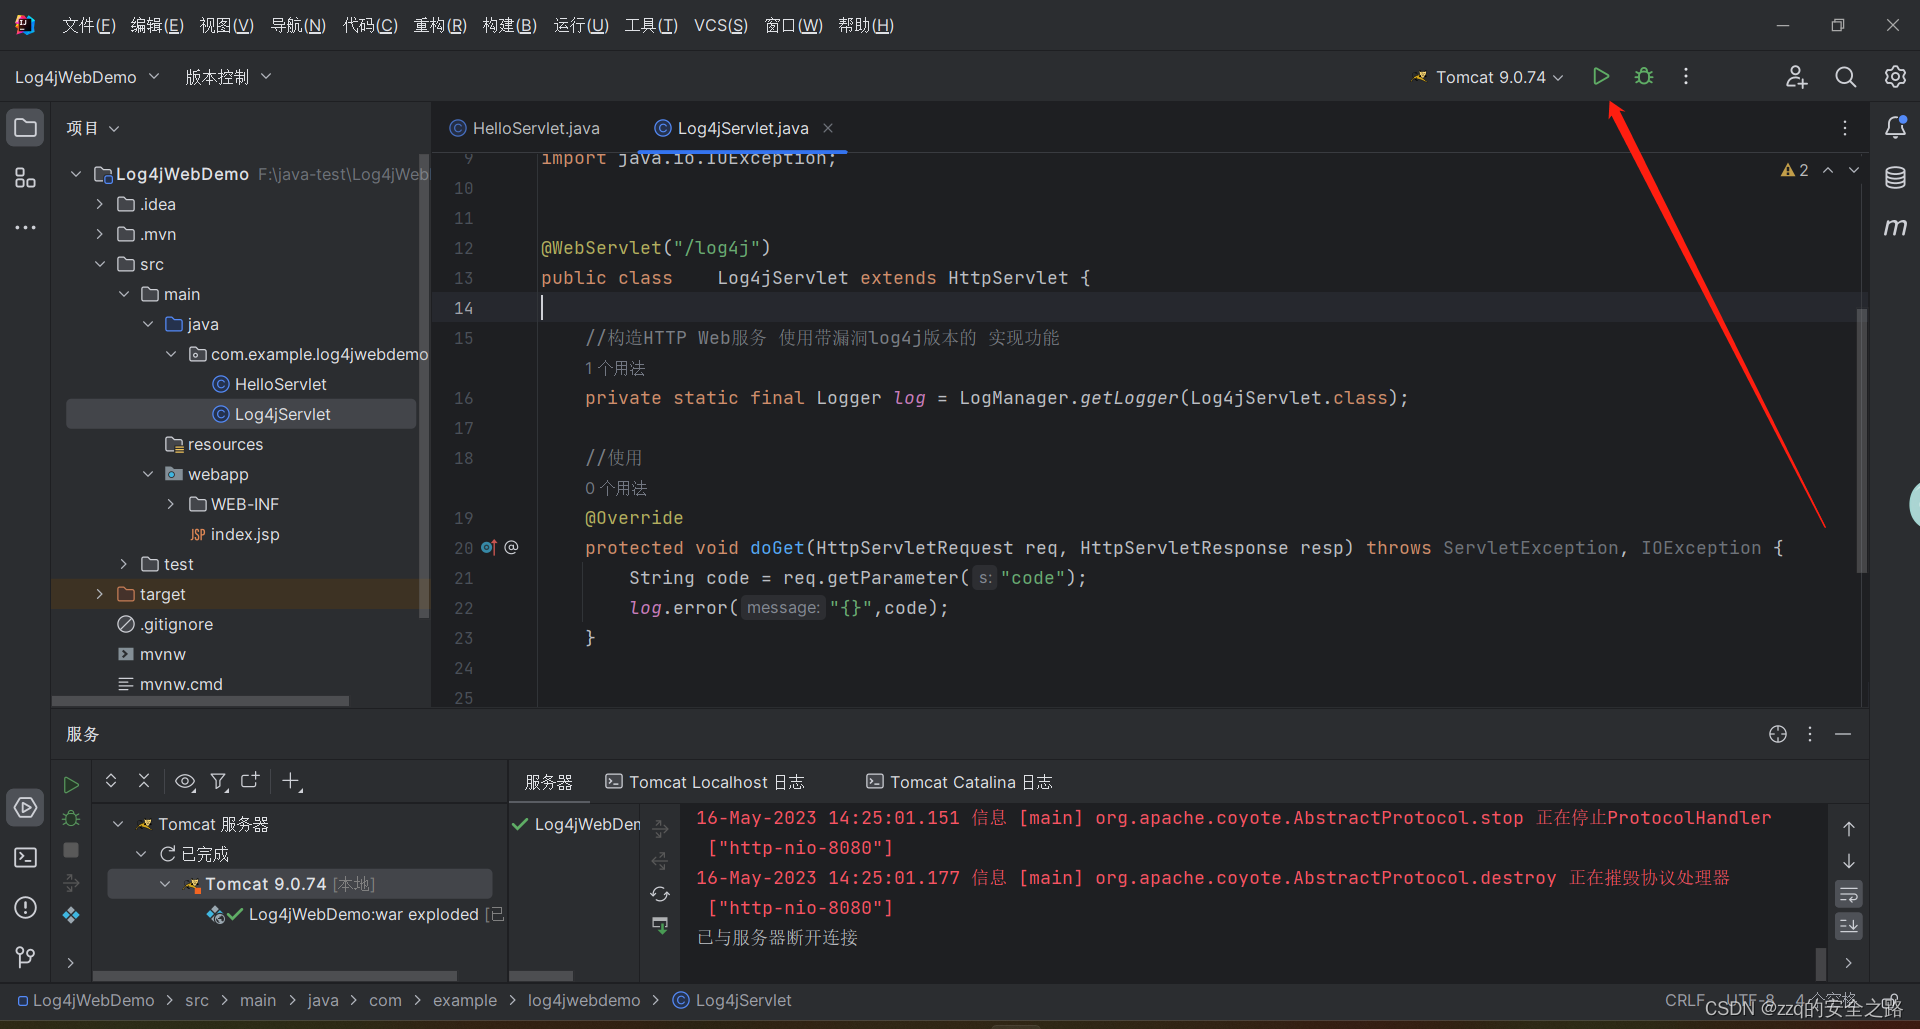Open the Structure tool window

[x=25, y=178]
